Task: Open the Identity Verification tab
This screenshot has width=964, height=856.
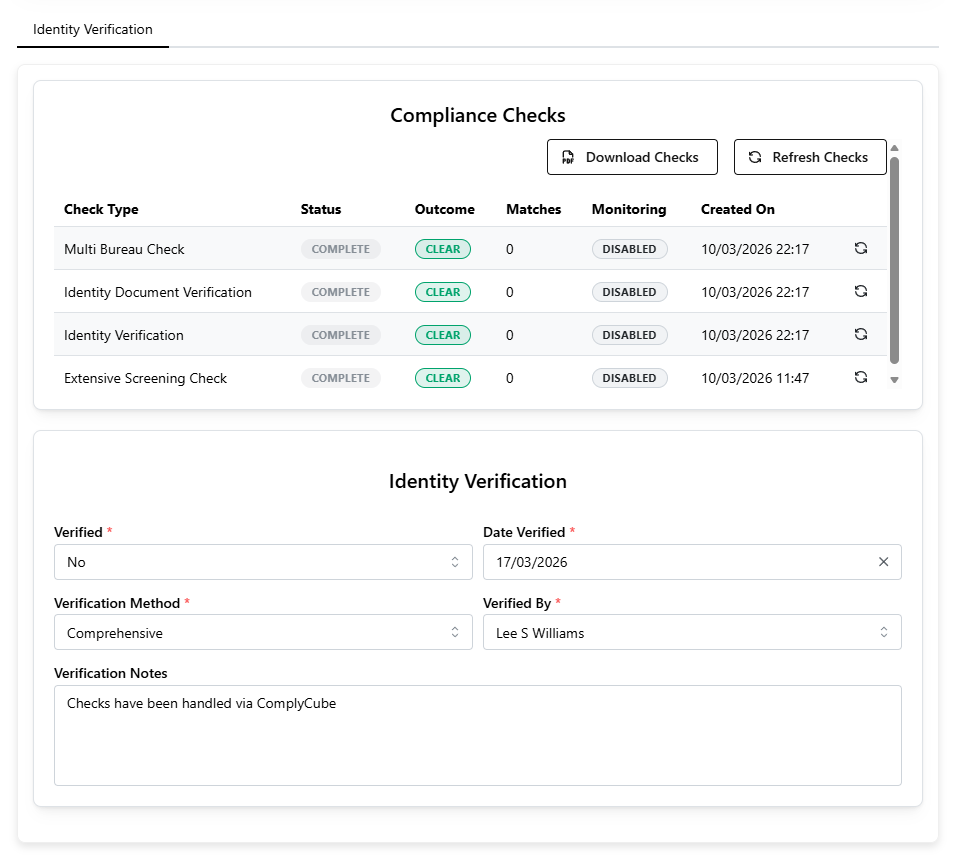Action: click(x=93, y=30)
